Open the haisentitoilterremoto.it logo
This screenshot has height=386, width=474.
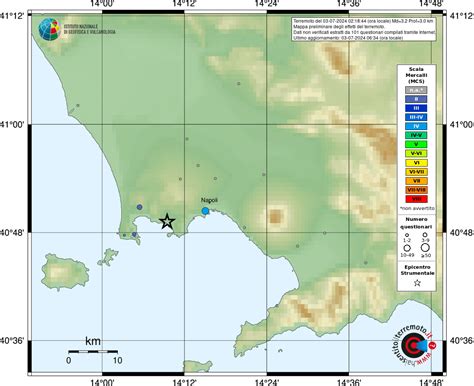click(x=415, y=346)
